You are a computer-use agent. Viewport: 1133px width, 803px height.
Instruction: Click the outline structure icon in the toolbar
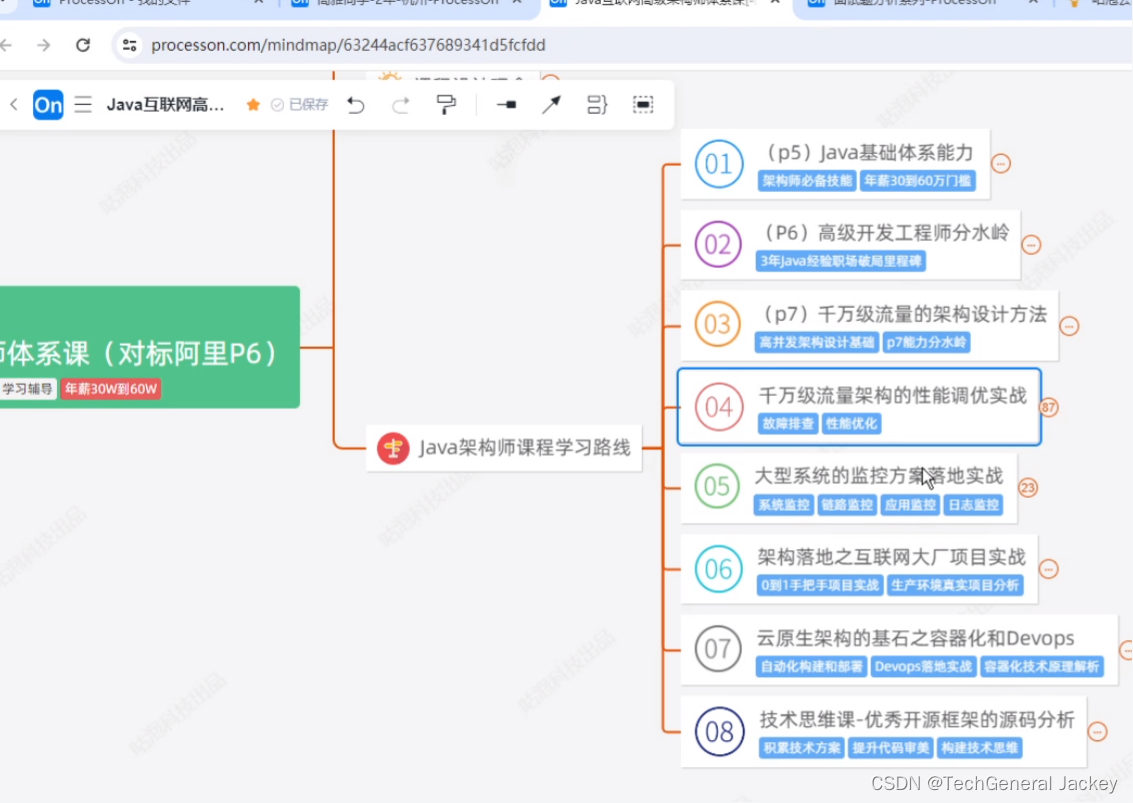[x=597, y=104]
